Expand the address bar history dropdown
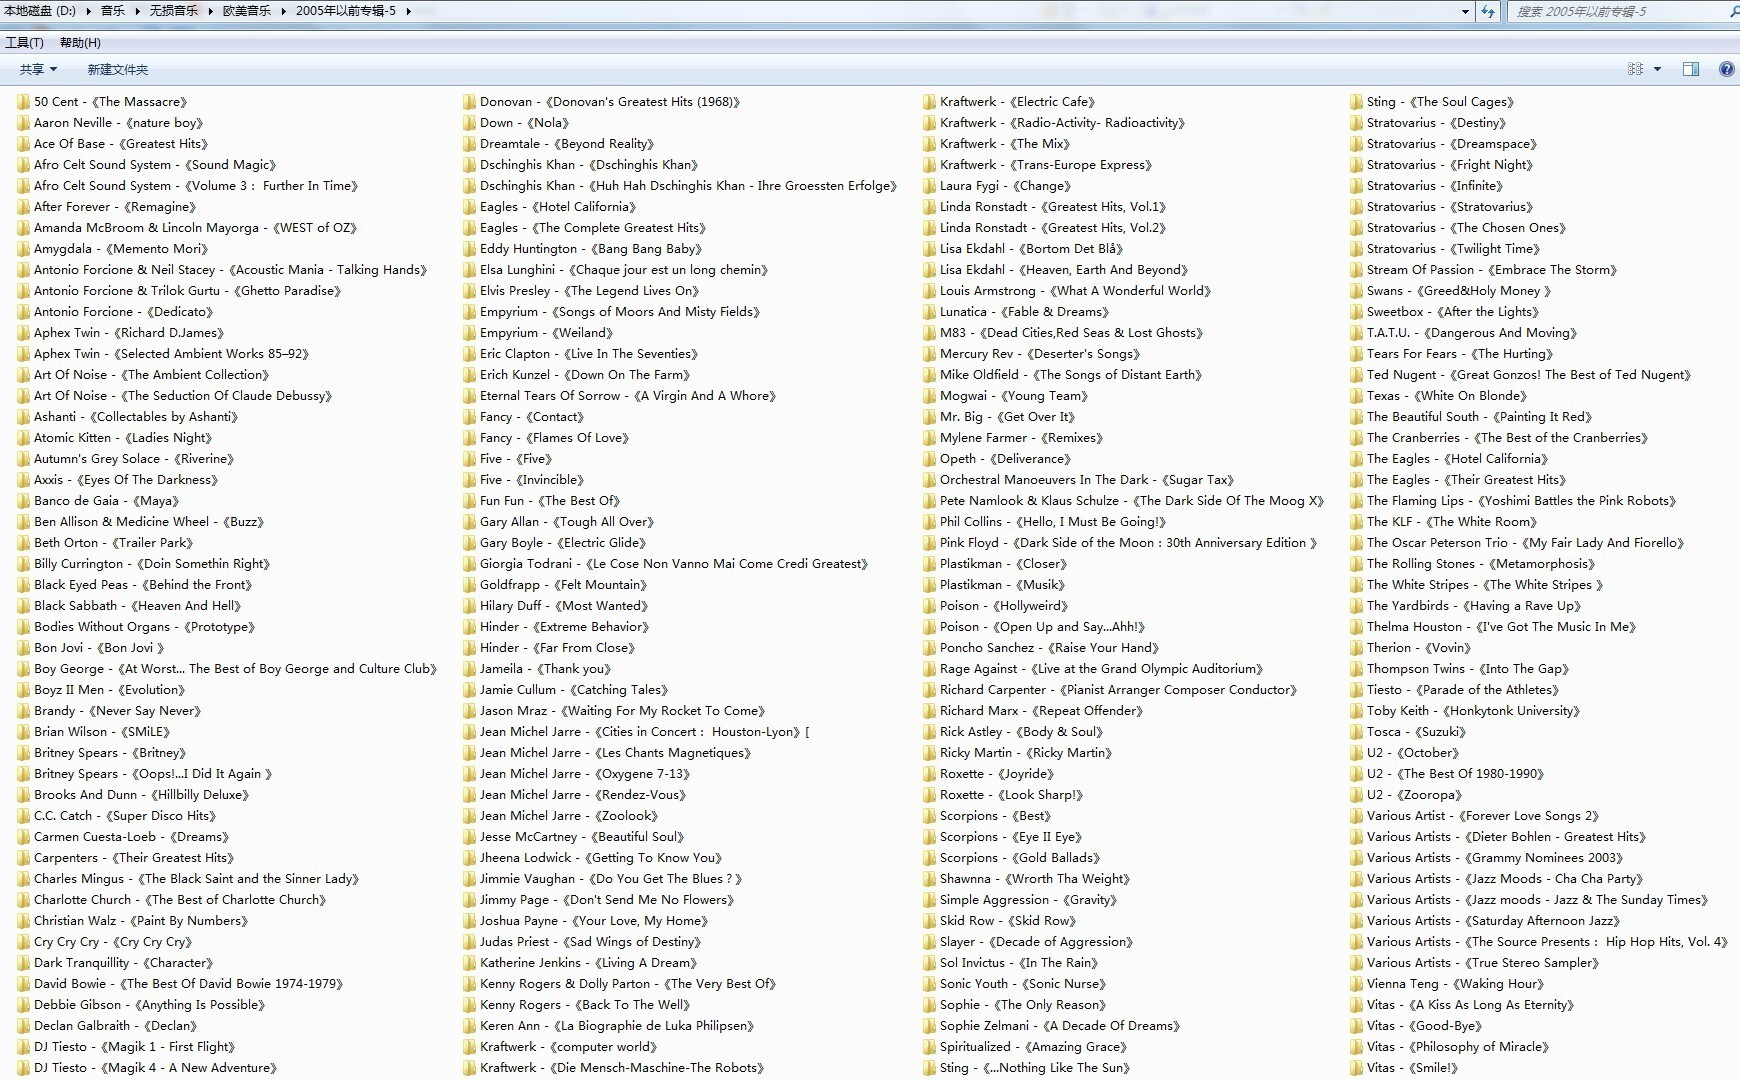 1466,11
